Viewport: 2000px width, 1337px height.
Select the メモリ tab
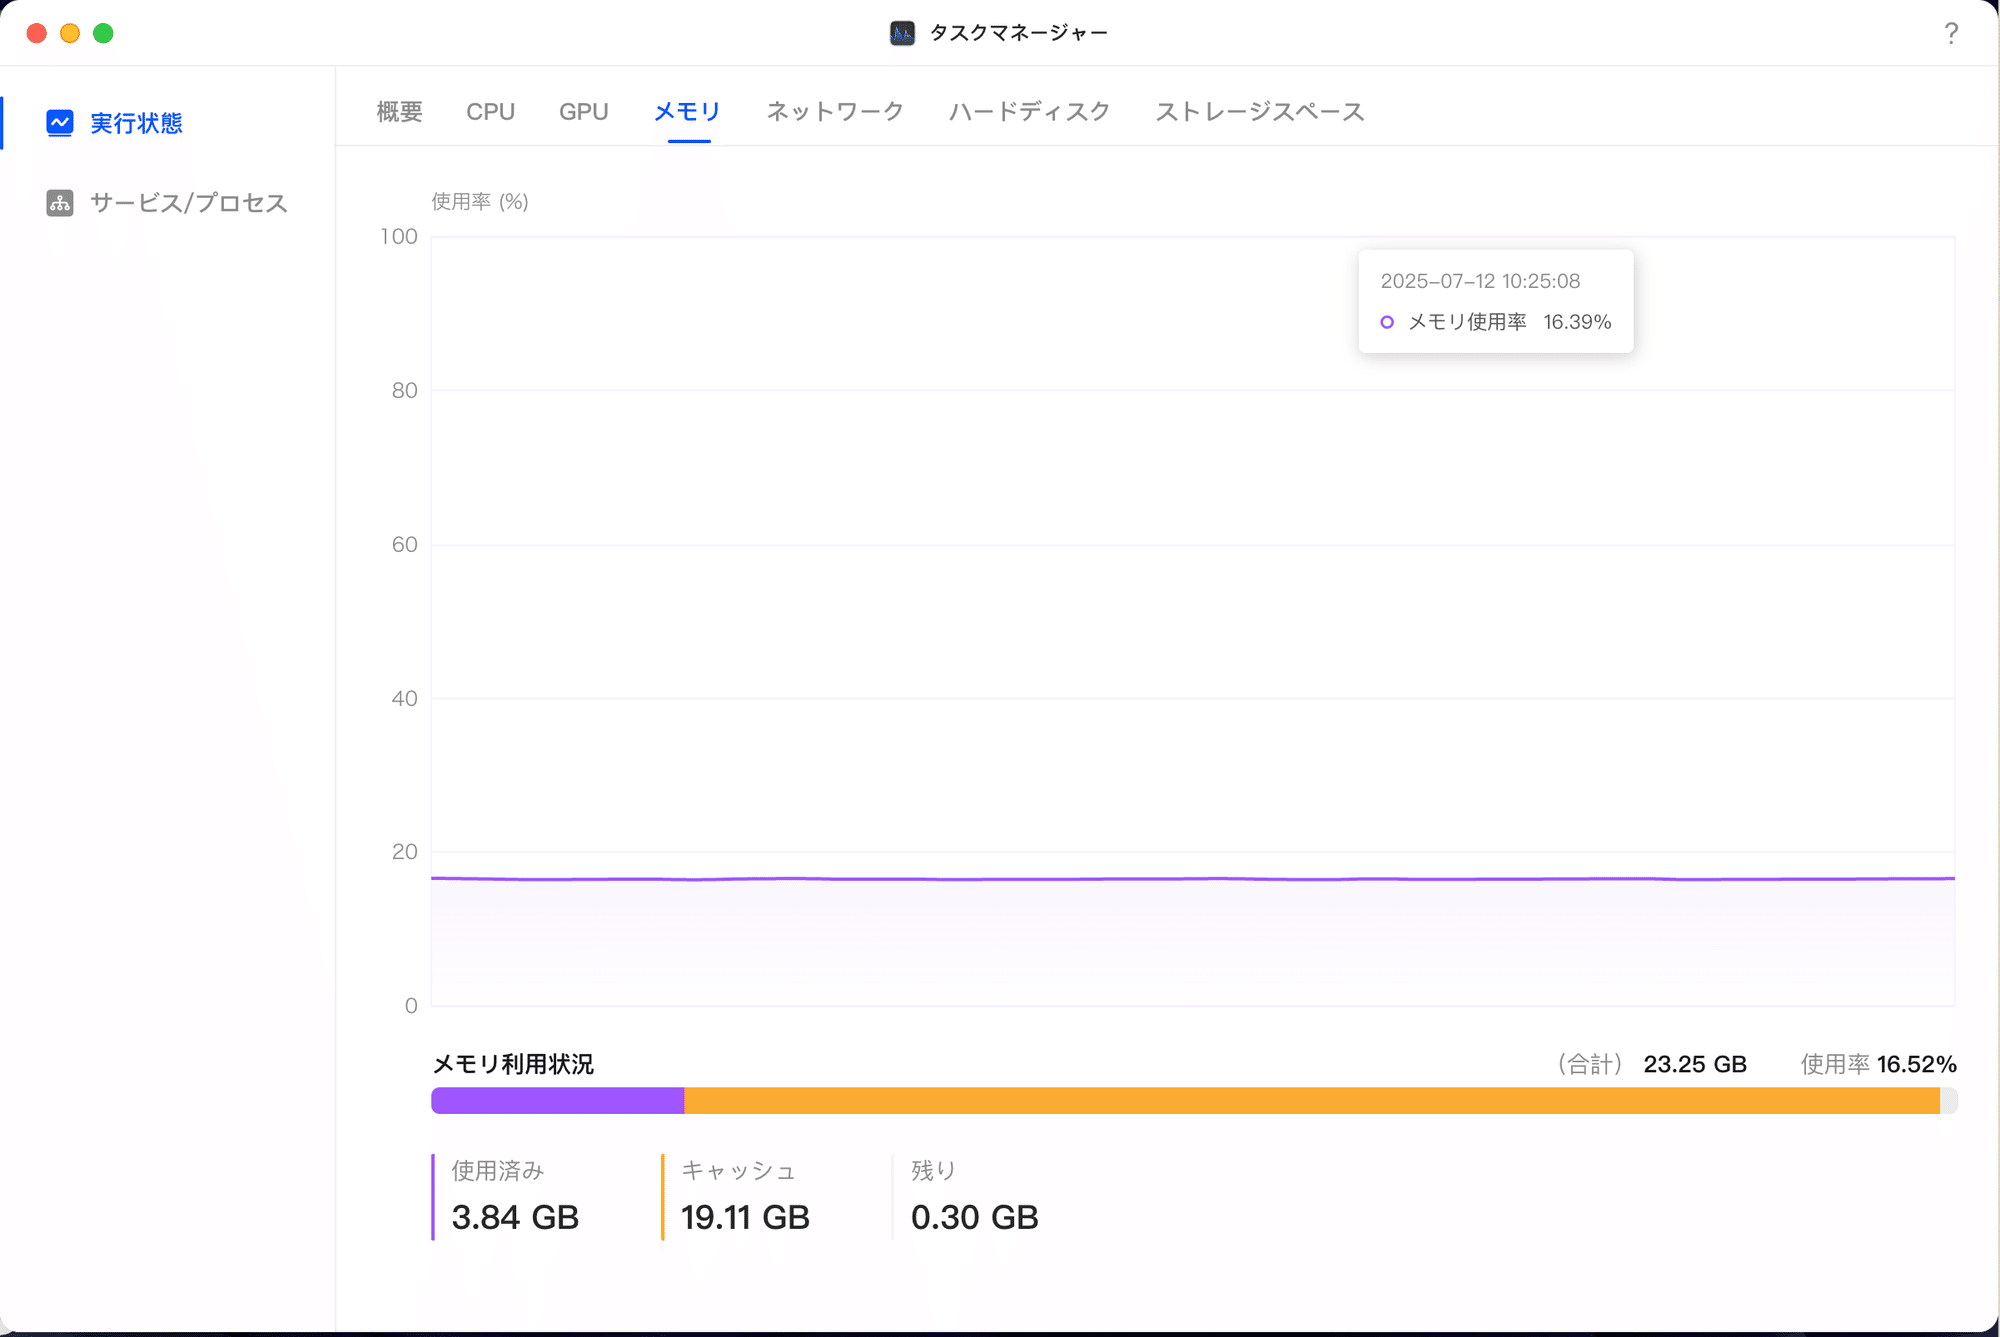tap(686, 112)
